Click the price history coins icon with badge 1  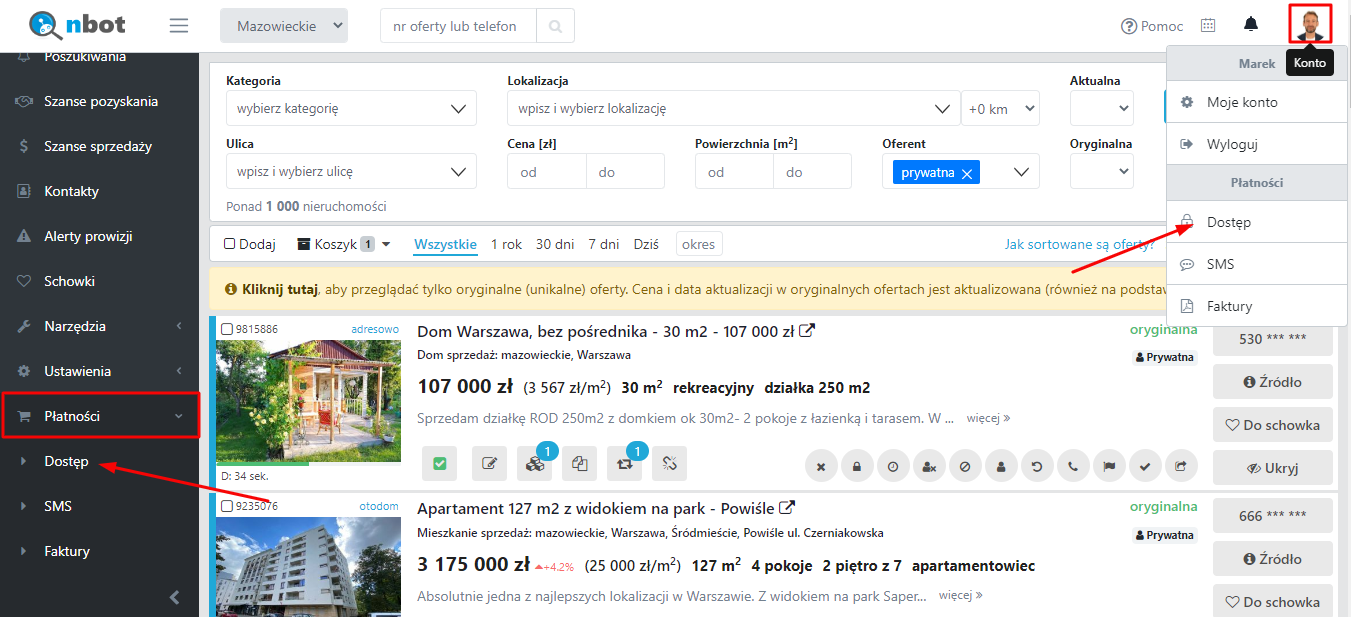pos(534,464)
